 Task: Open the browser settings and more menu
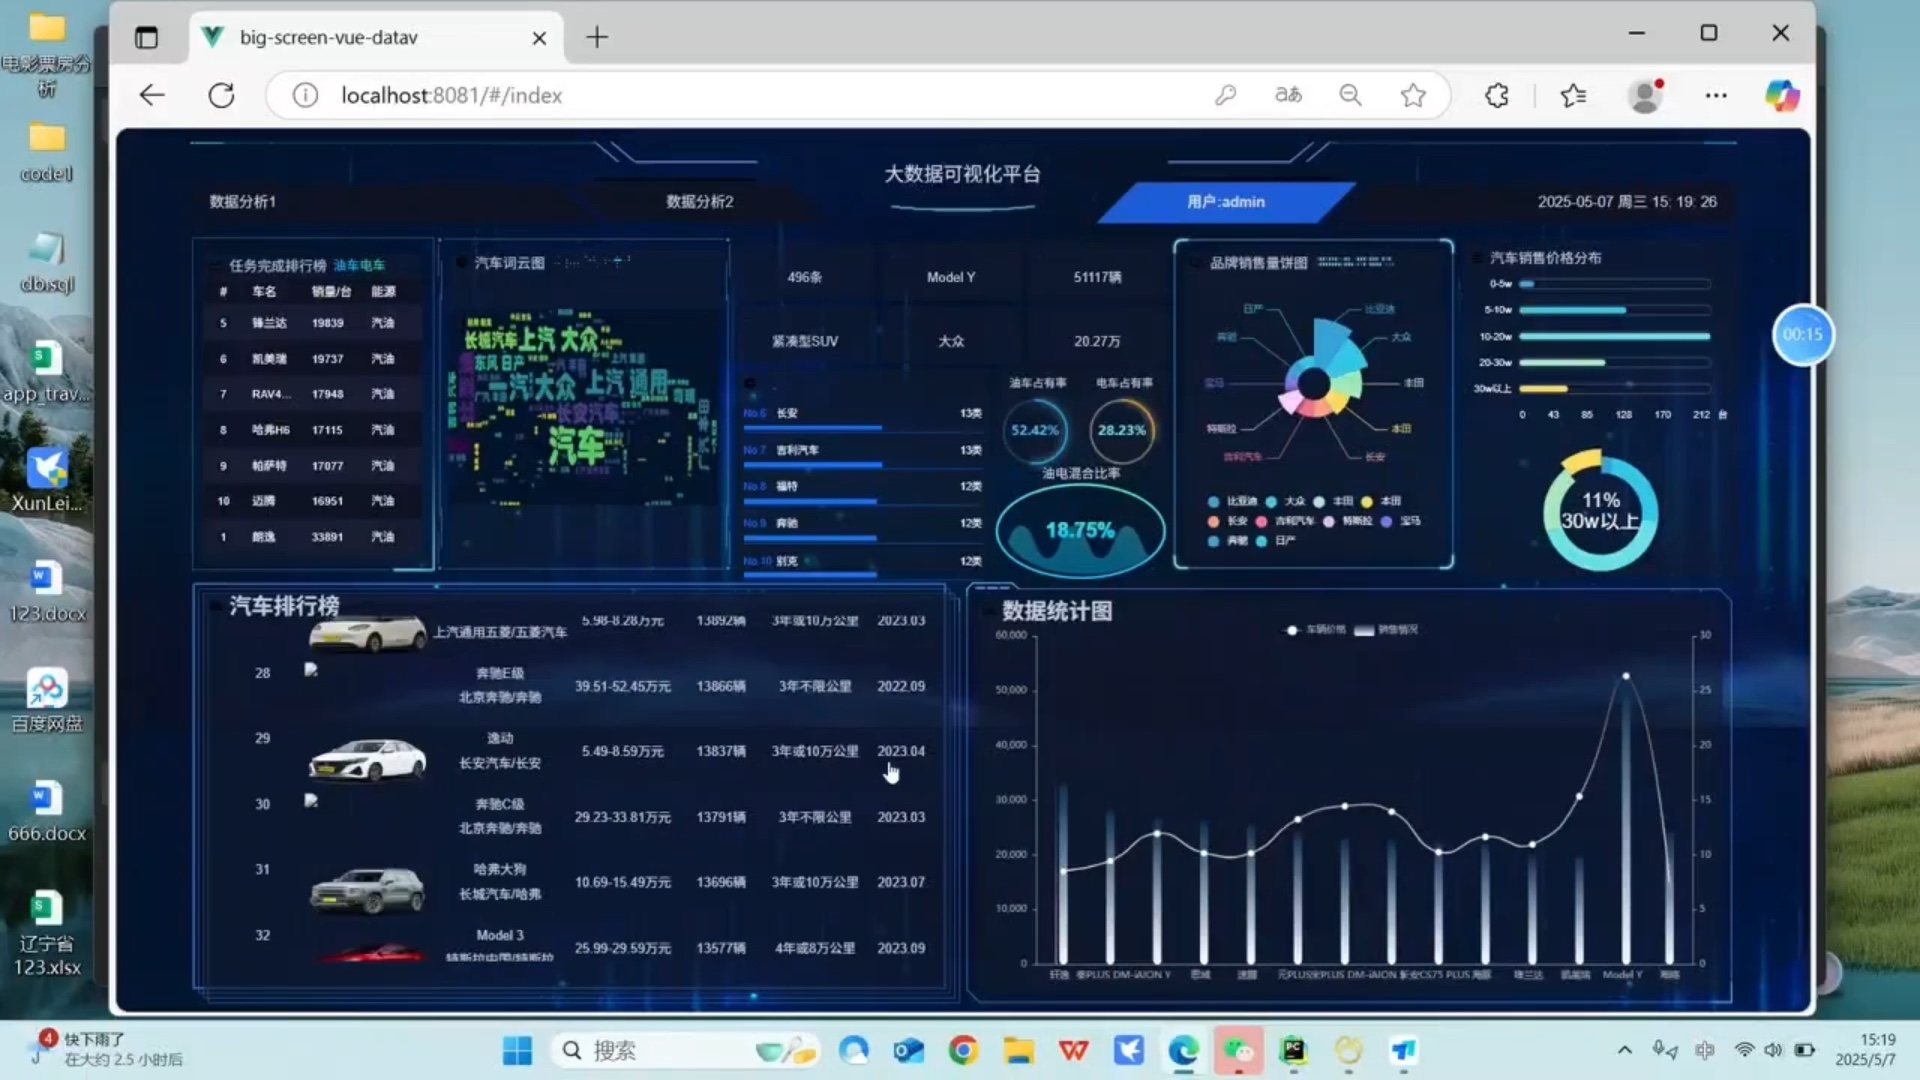[1716, 95]
